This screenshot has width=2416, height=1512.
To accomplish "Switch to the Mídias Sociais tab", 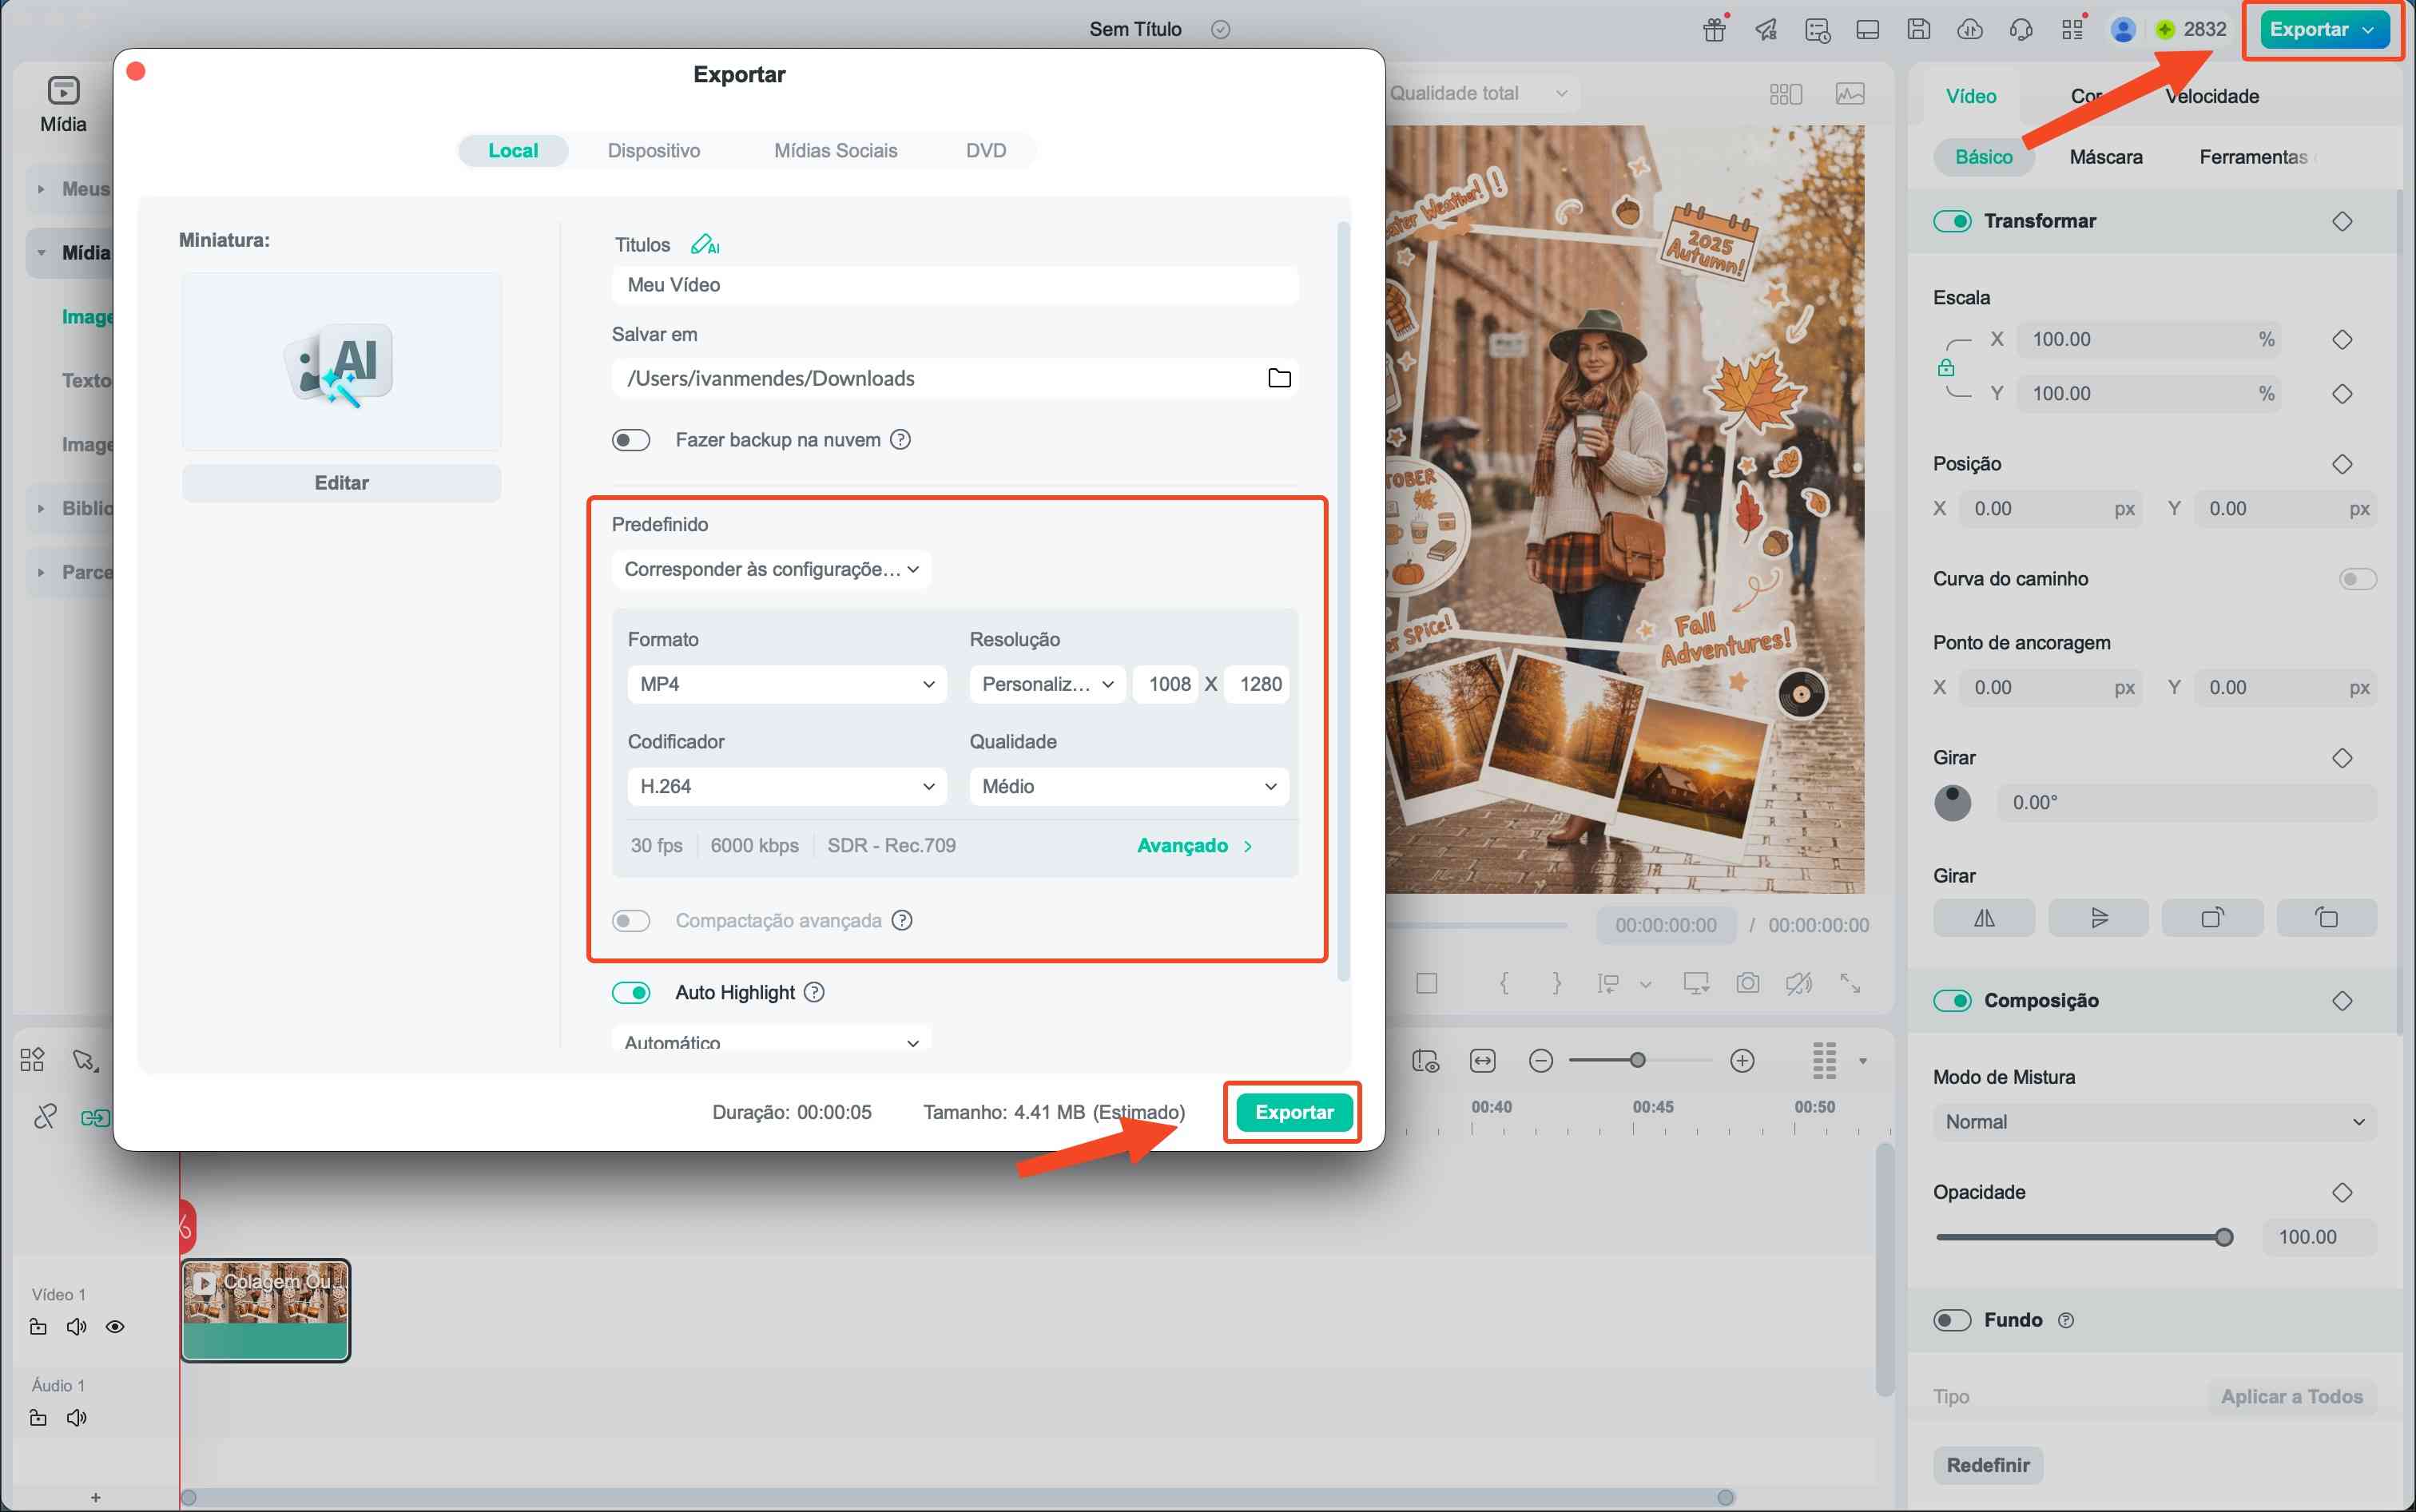I will click(835, 151).
